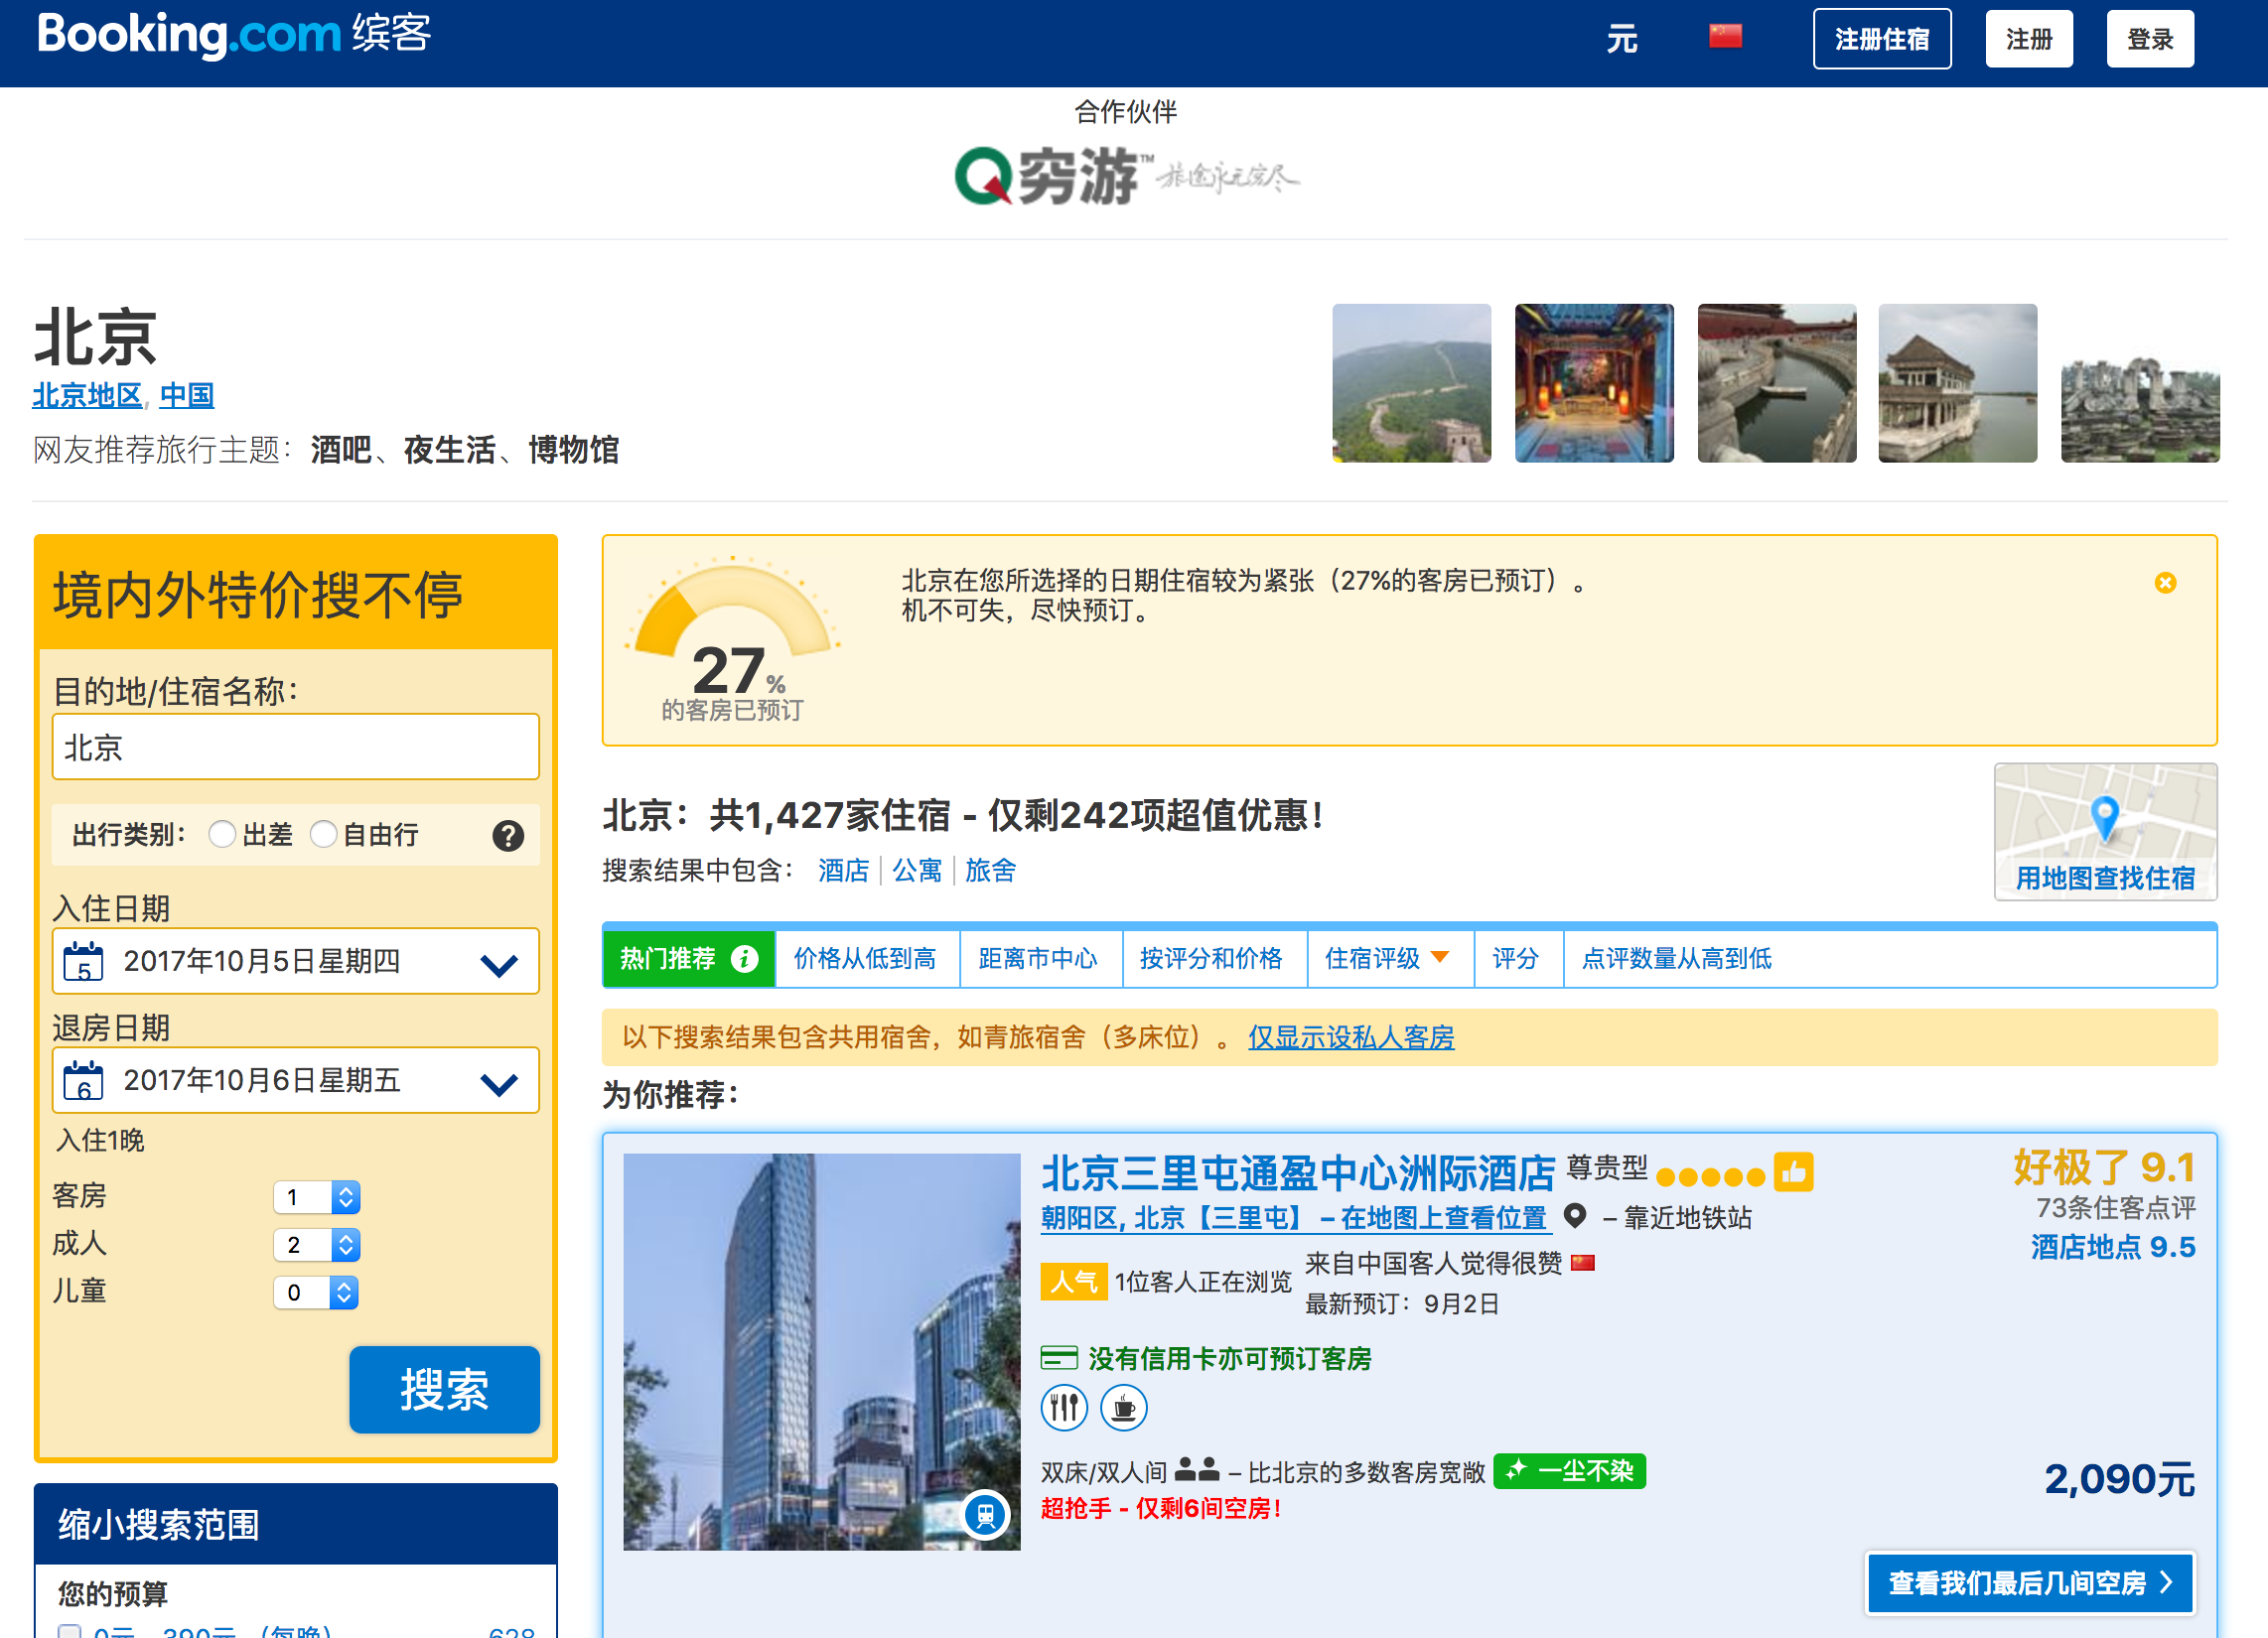Select the 距离市中心 sorting option

pos(1041,958)
